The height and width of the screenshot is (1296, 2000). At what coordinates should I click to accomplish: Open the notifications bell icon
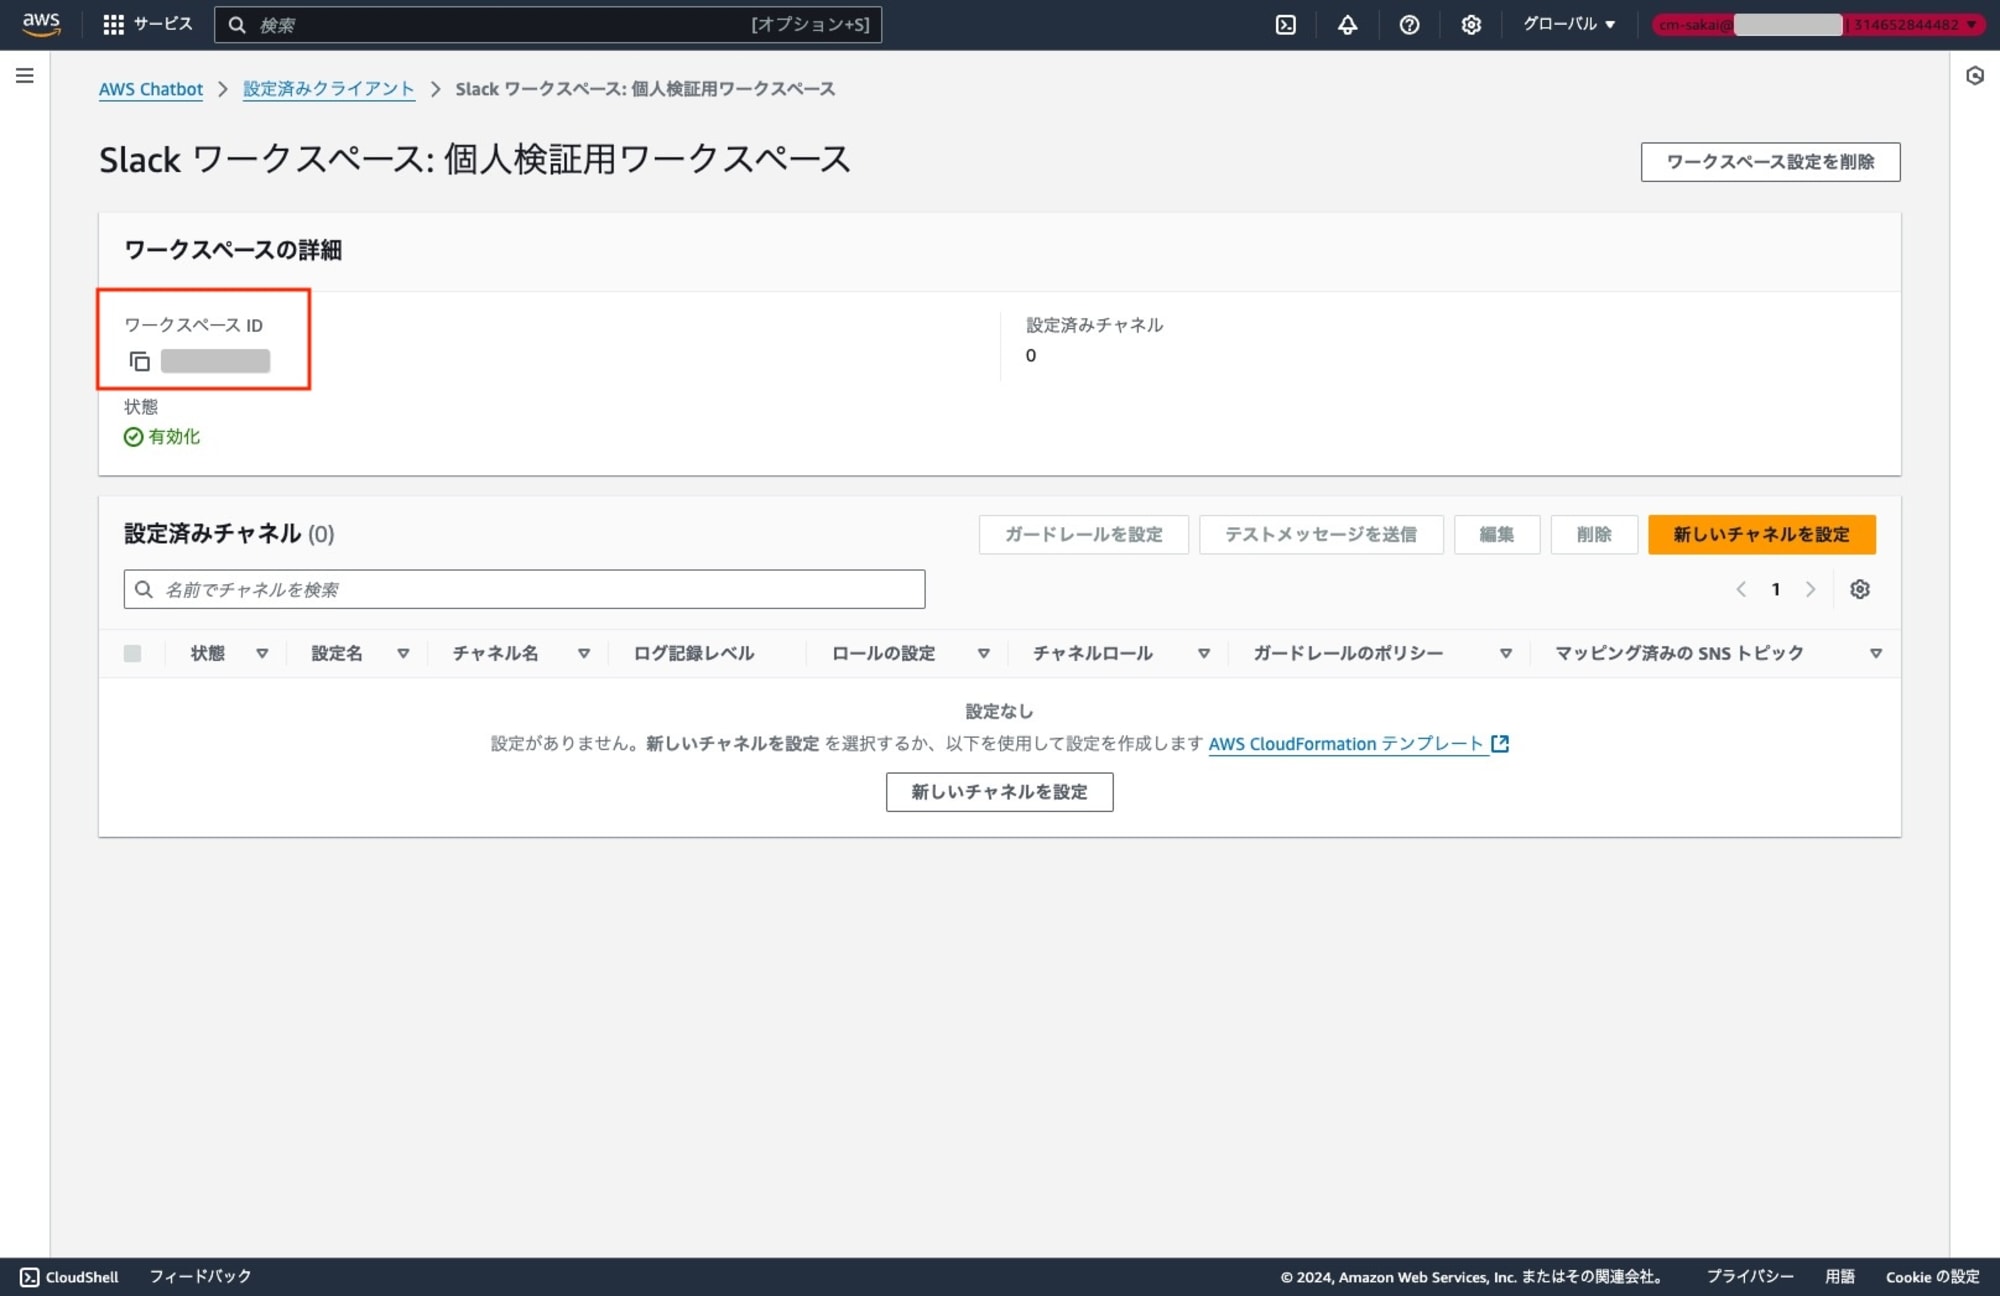point(1347,25)
